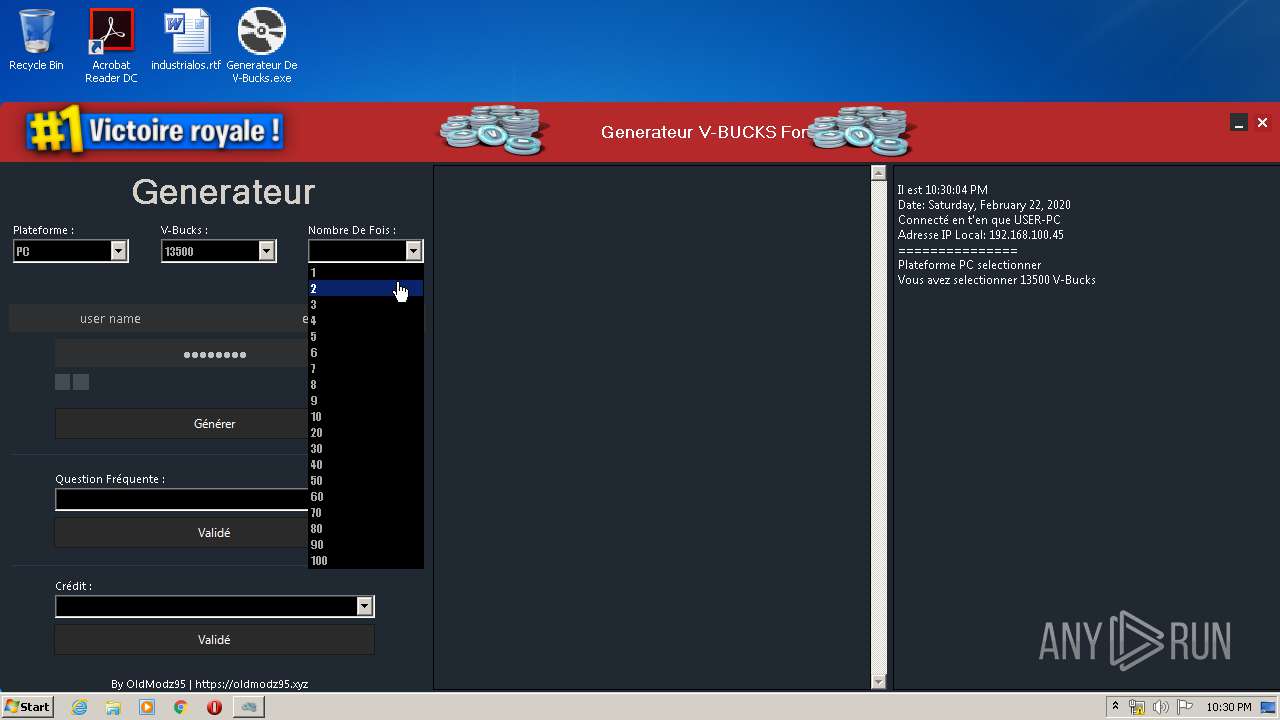Show hidden system tray icons
1280x720 pixels.
(x=1115, y=707)
